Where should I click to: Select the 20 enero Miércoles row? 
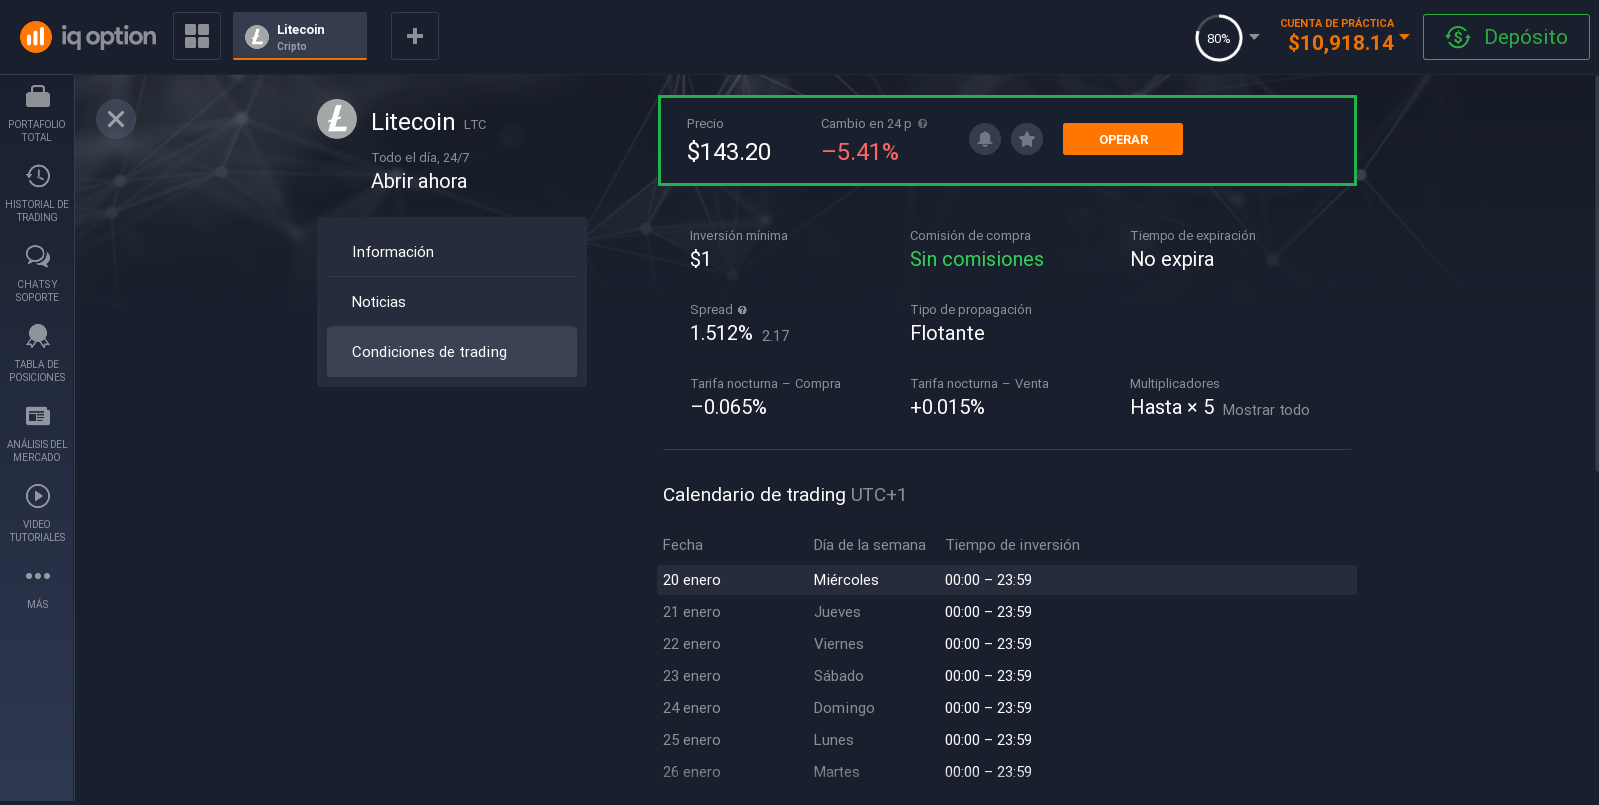tap(1007, 580)
